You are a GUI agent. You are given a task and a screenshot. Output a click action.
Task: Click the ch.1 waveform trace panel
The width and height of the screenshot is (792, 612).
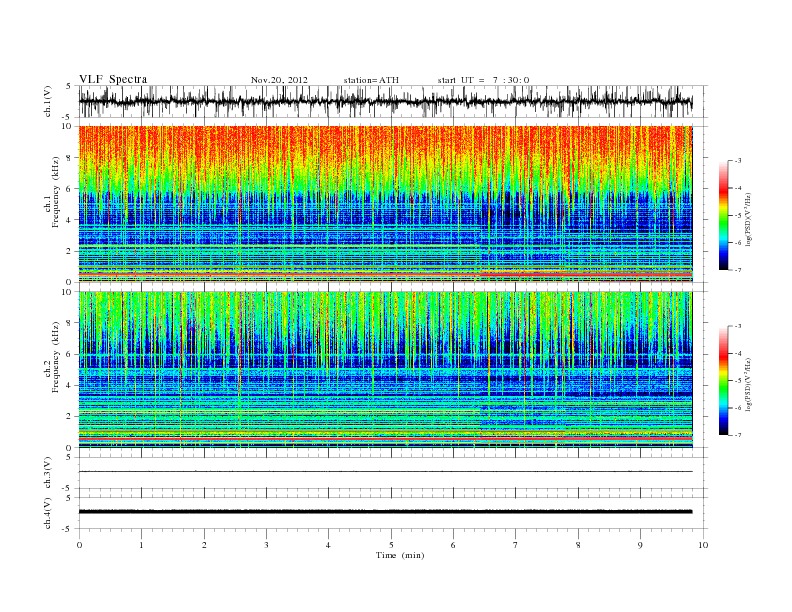point(393,101)
